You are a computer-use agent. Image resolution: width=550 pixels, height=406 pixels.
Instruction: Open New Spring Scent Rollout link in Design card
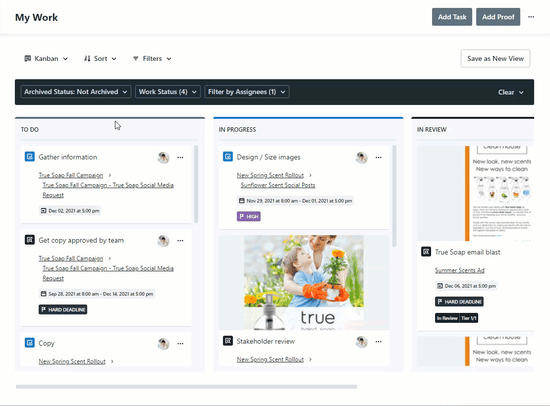(x=270, y=175)
